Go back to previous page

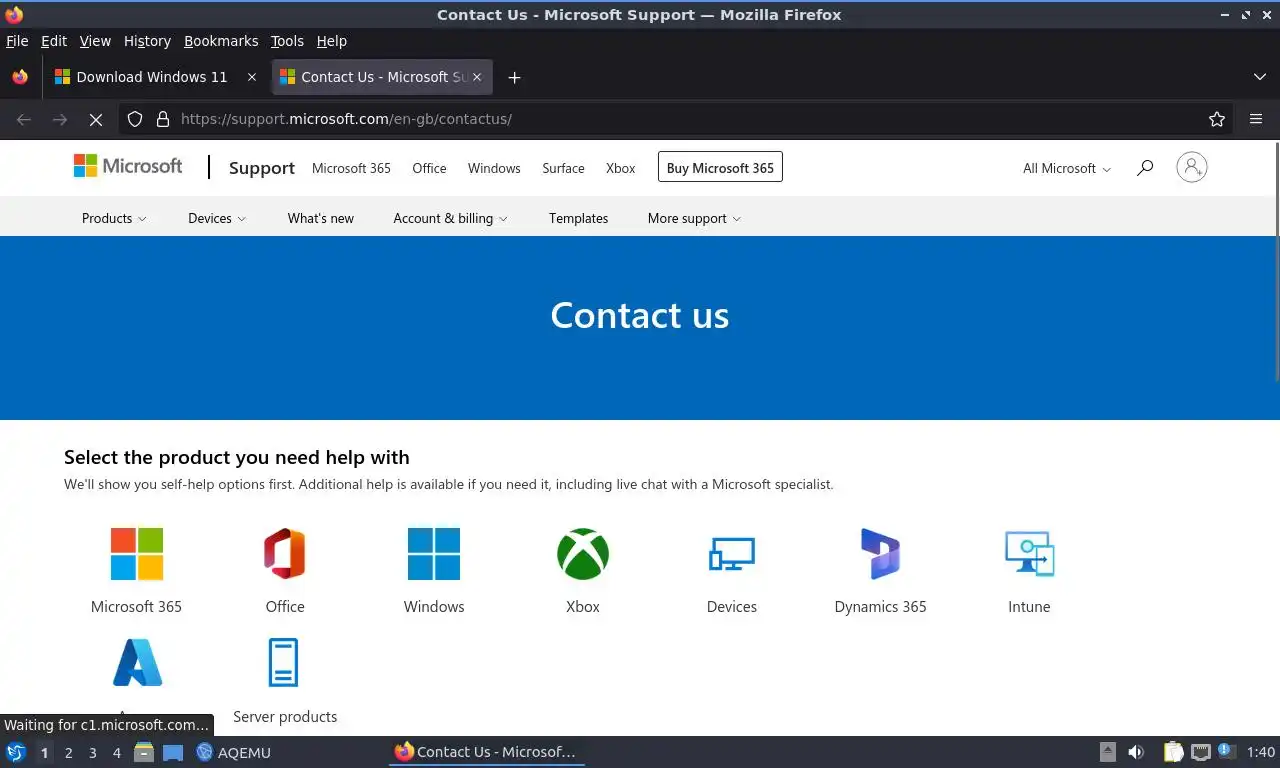point(24,119)
